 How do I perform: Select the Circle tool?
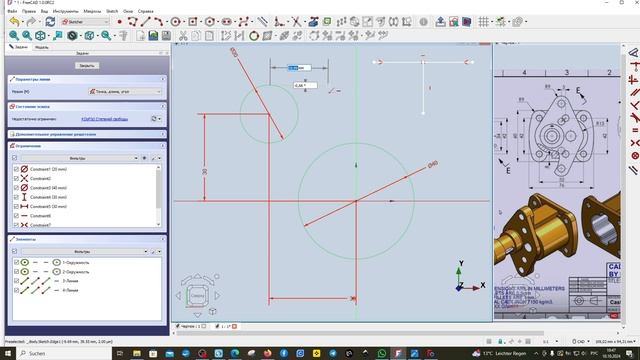click(x=176, y=22)
